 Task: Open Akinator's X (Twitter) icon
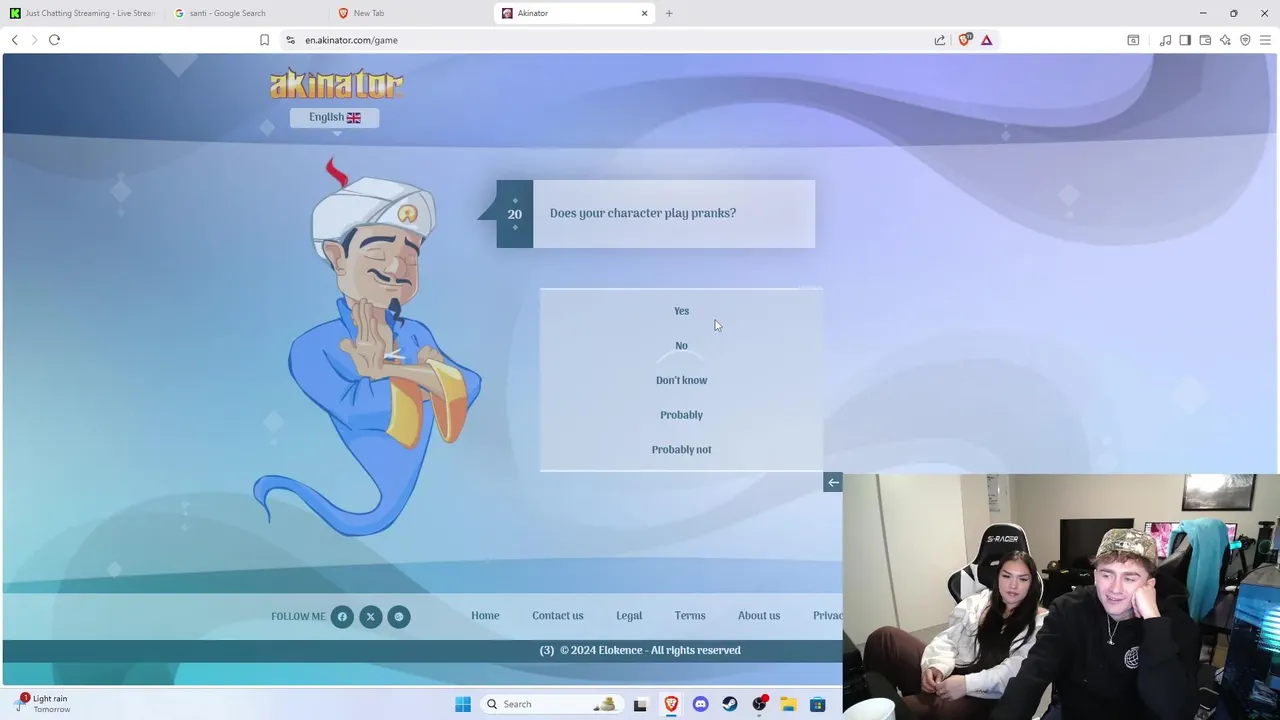point(370,617)
